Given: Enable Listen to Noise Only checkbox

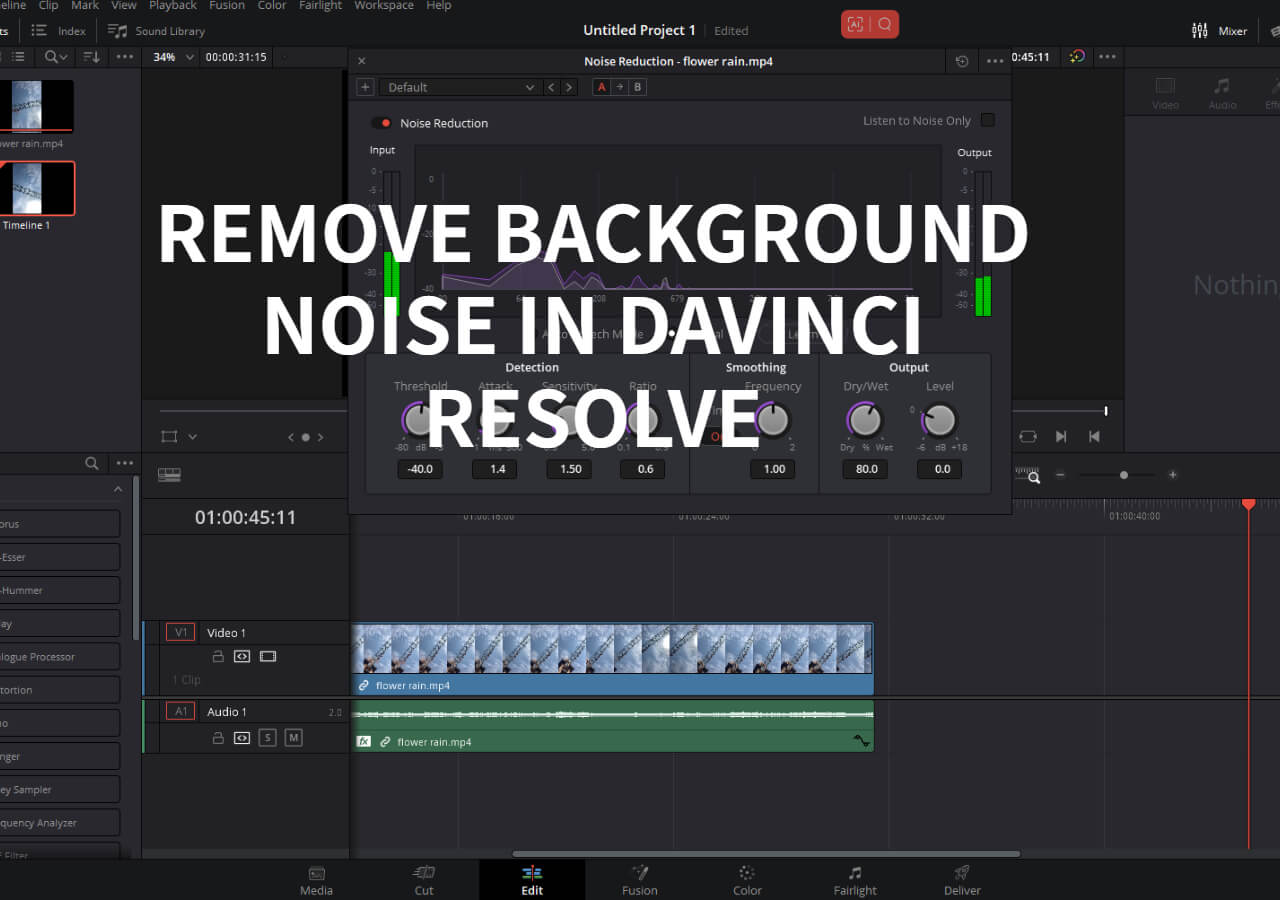Looking at the screenshot, I should (x=987, y=121).
